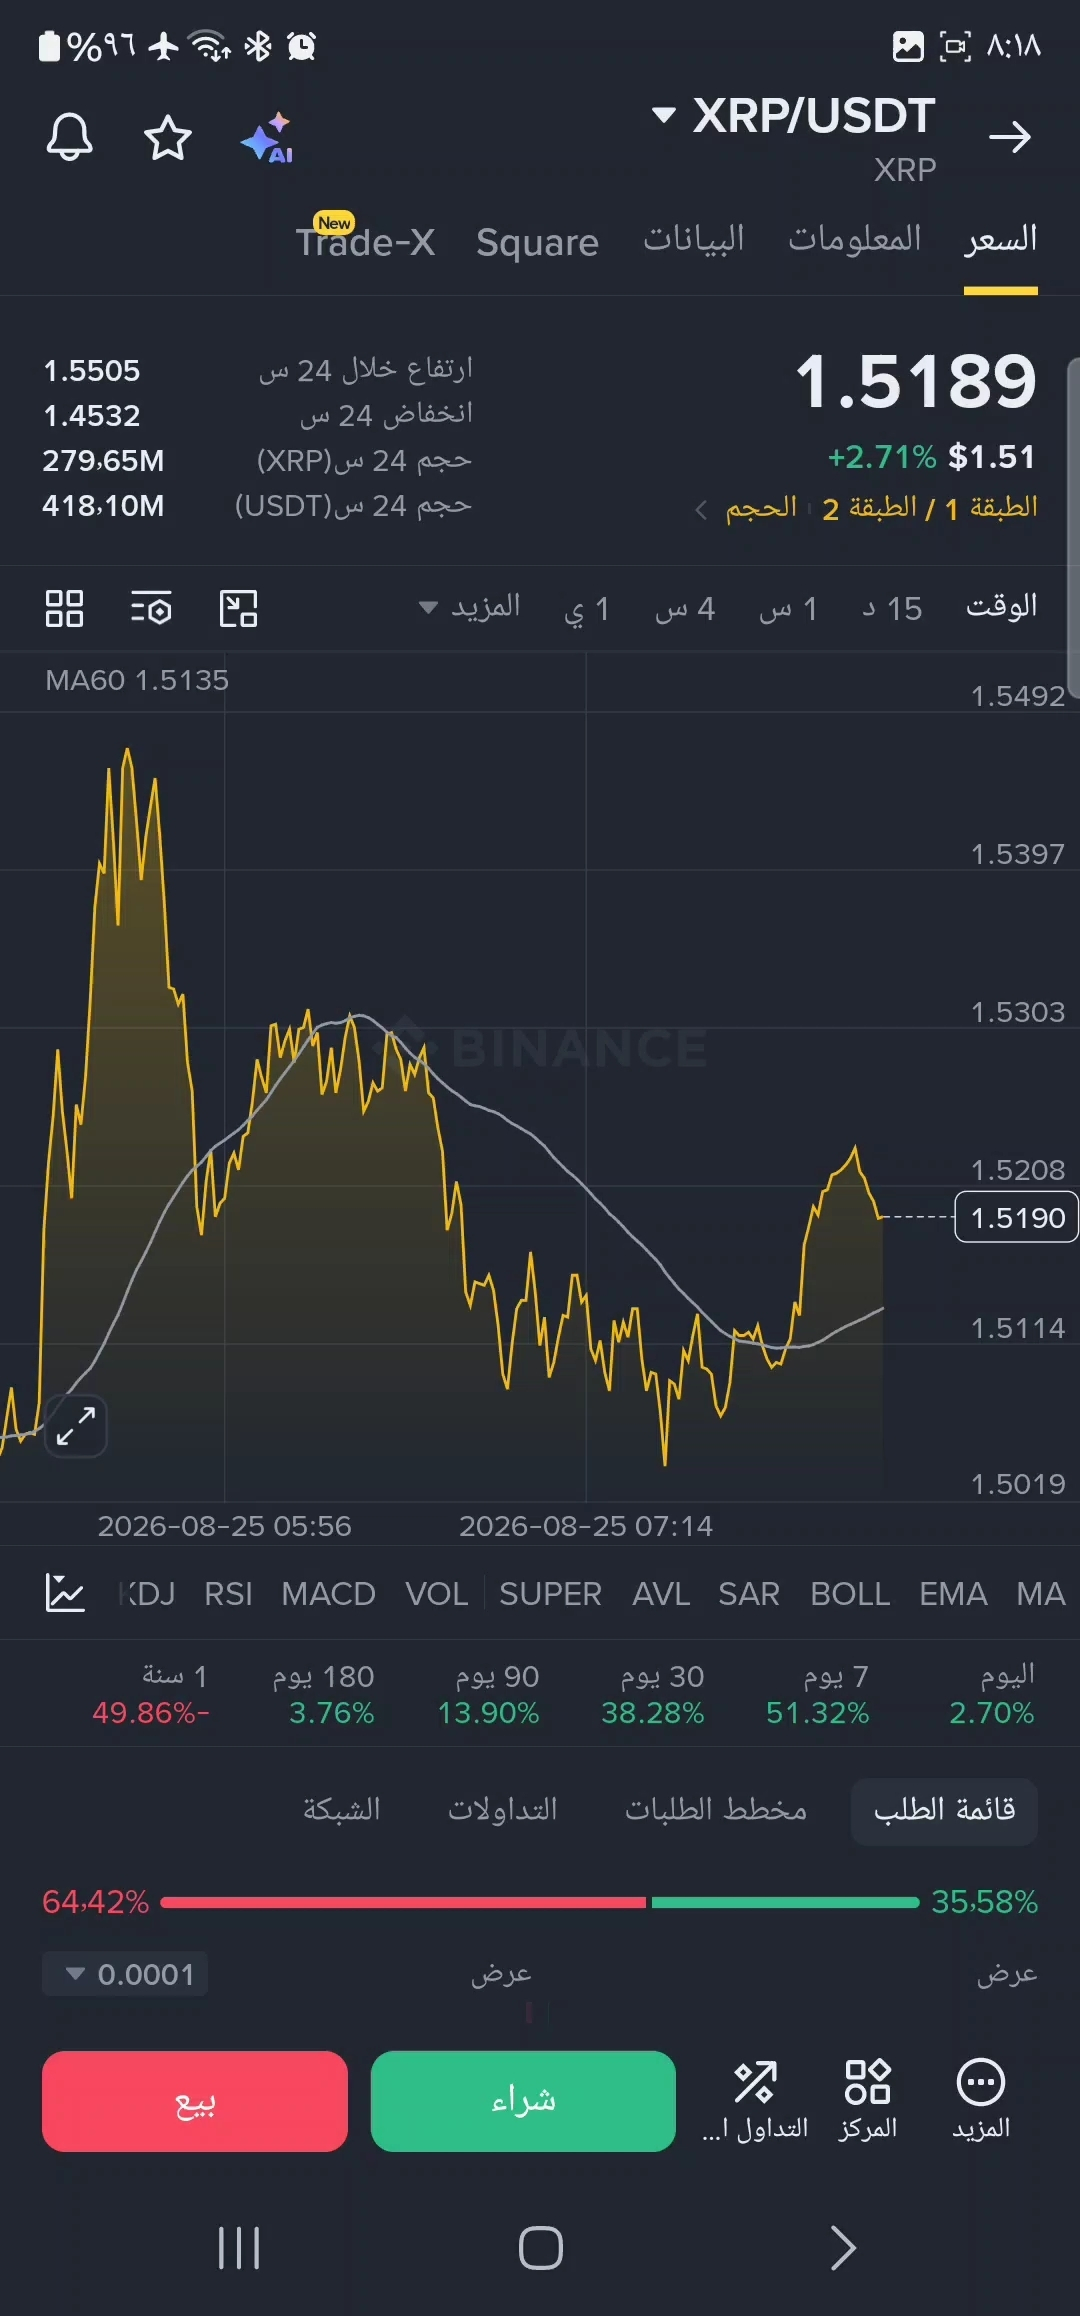The width and height of the screenshot is (1080, 2316).
Task: Open the AI assistant sparkle icon
Action: 267,137
